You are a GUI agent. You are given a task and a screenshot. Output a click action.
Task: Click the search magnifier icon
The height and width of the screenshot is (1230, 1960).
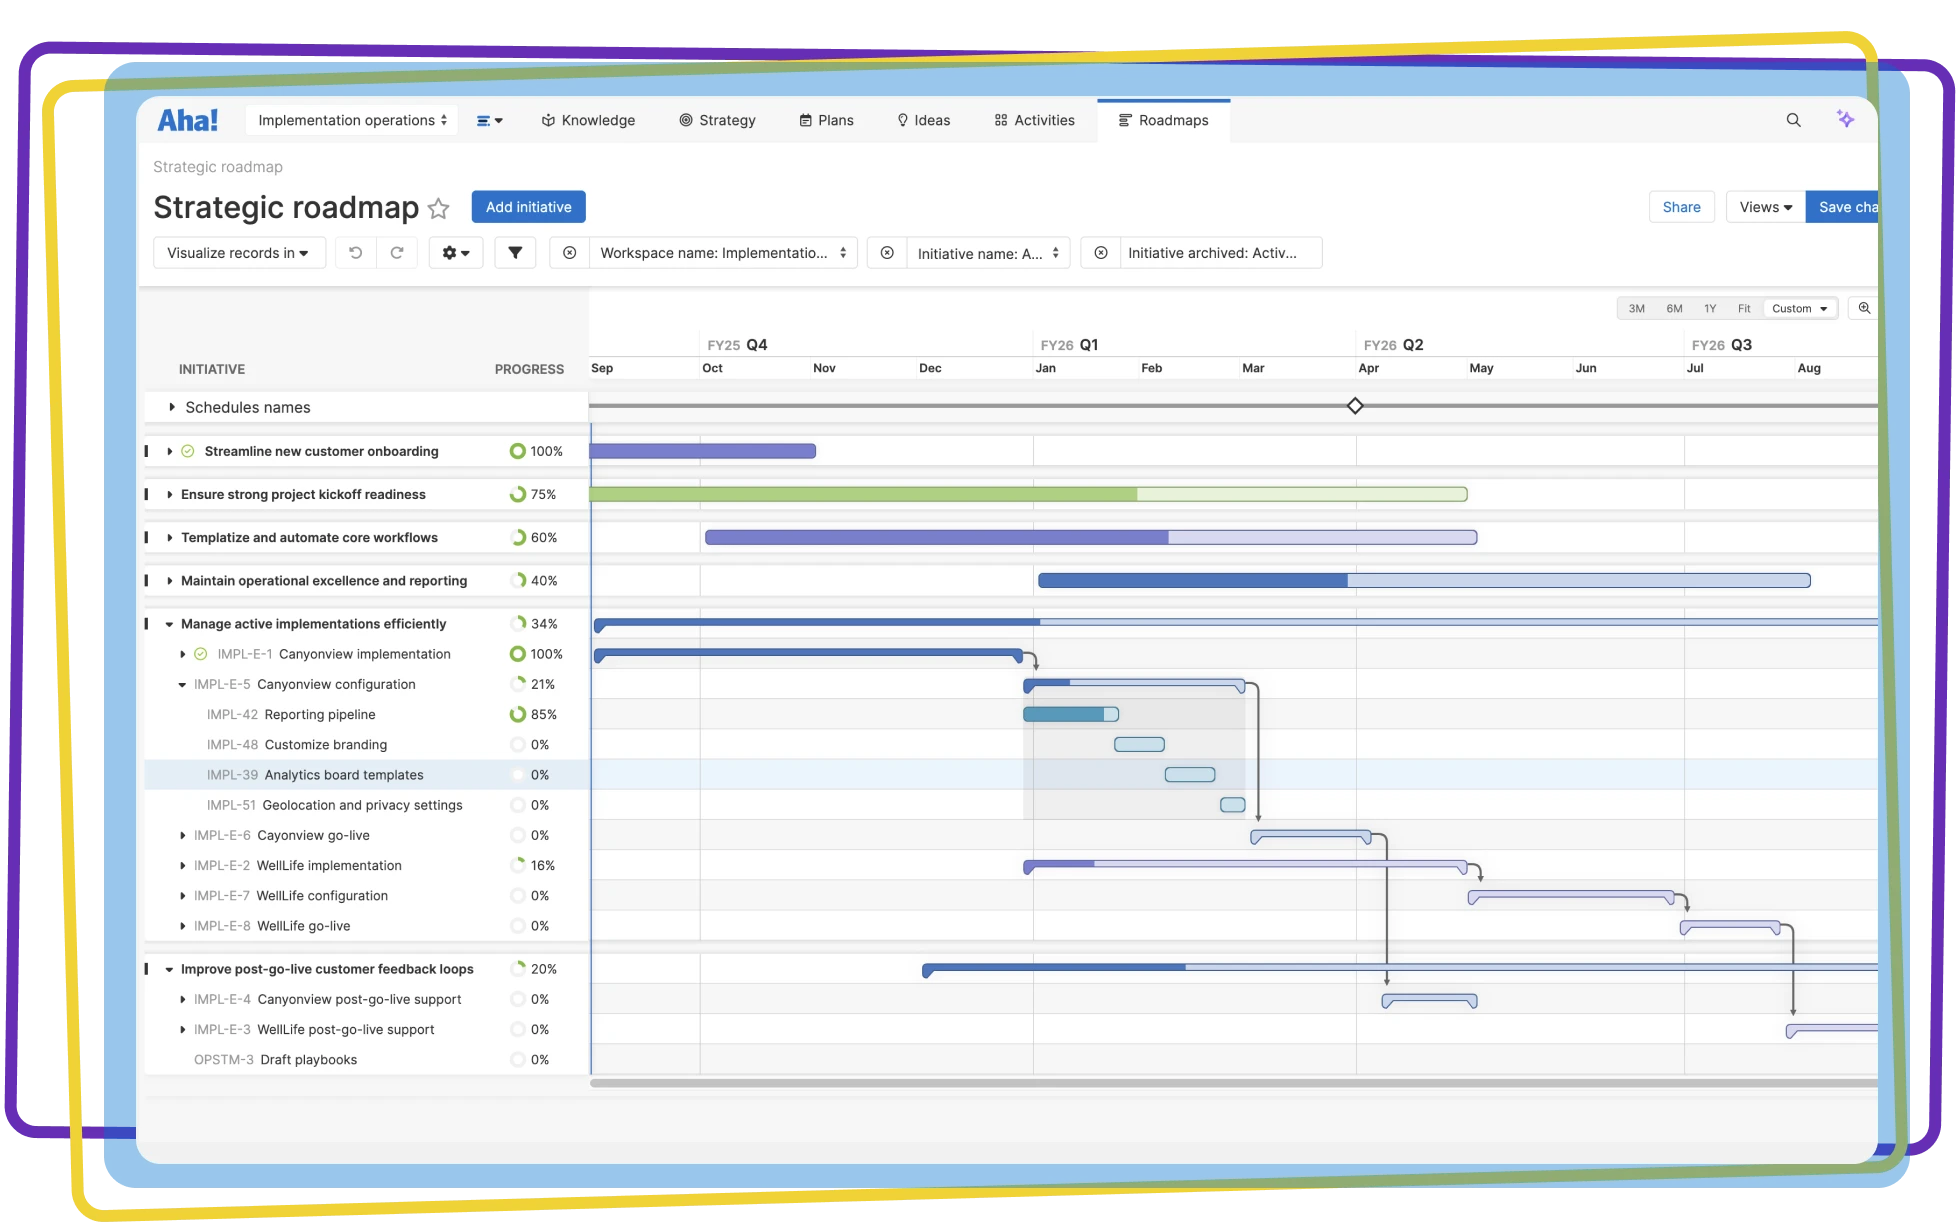[1793, 120]
